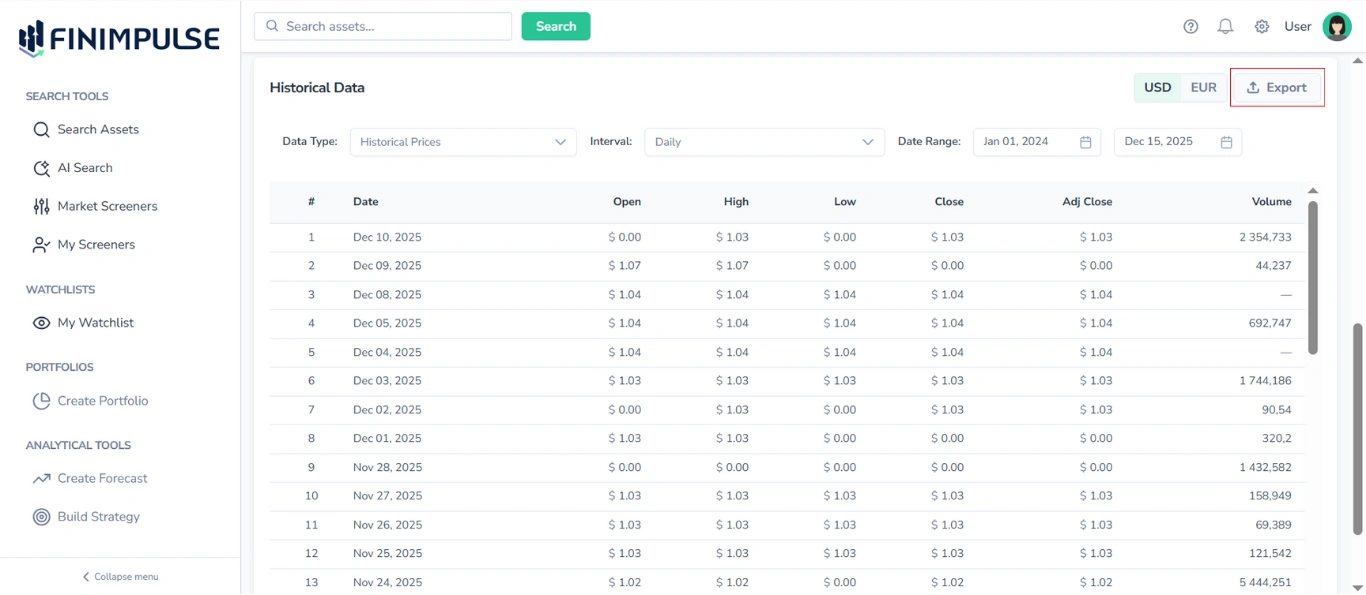Viewport: 1366px width, 595px height.
Task: Open the start date calendar picker
Action: (x=1086, y=142)
